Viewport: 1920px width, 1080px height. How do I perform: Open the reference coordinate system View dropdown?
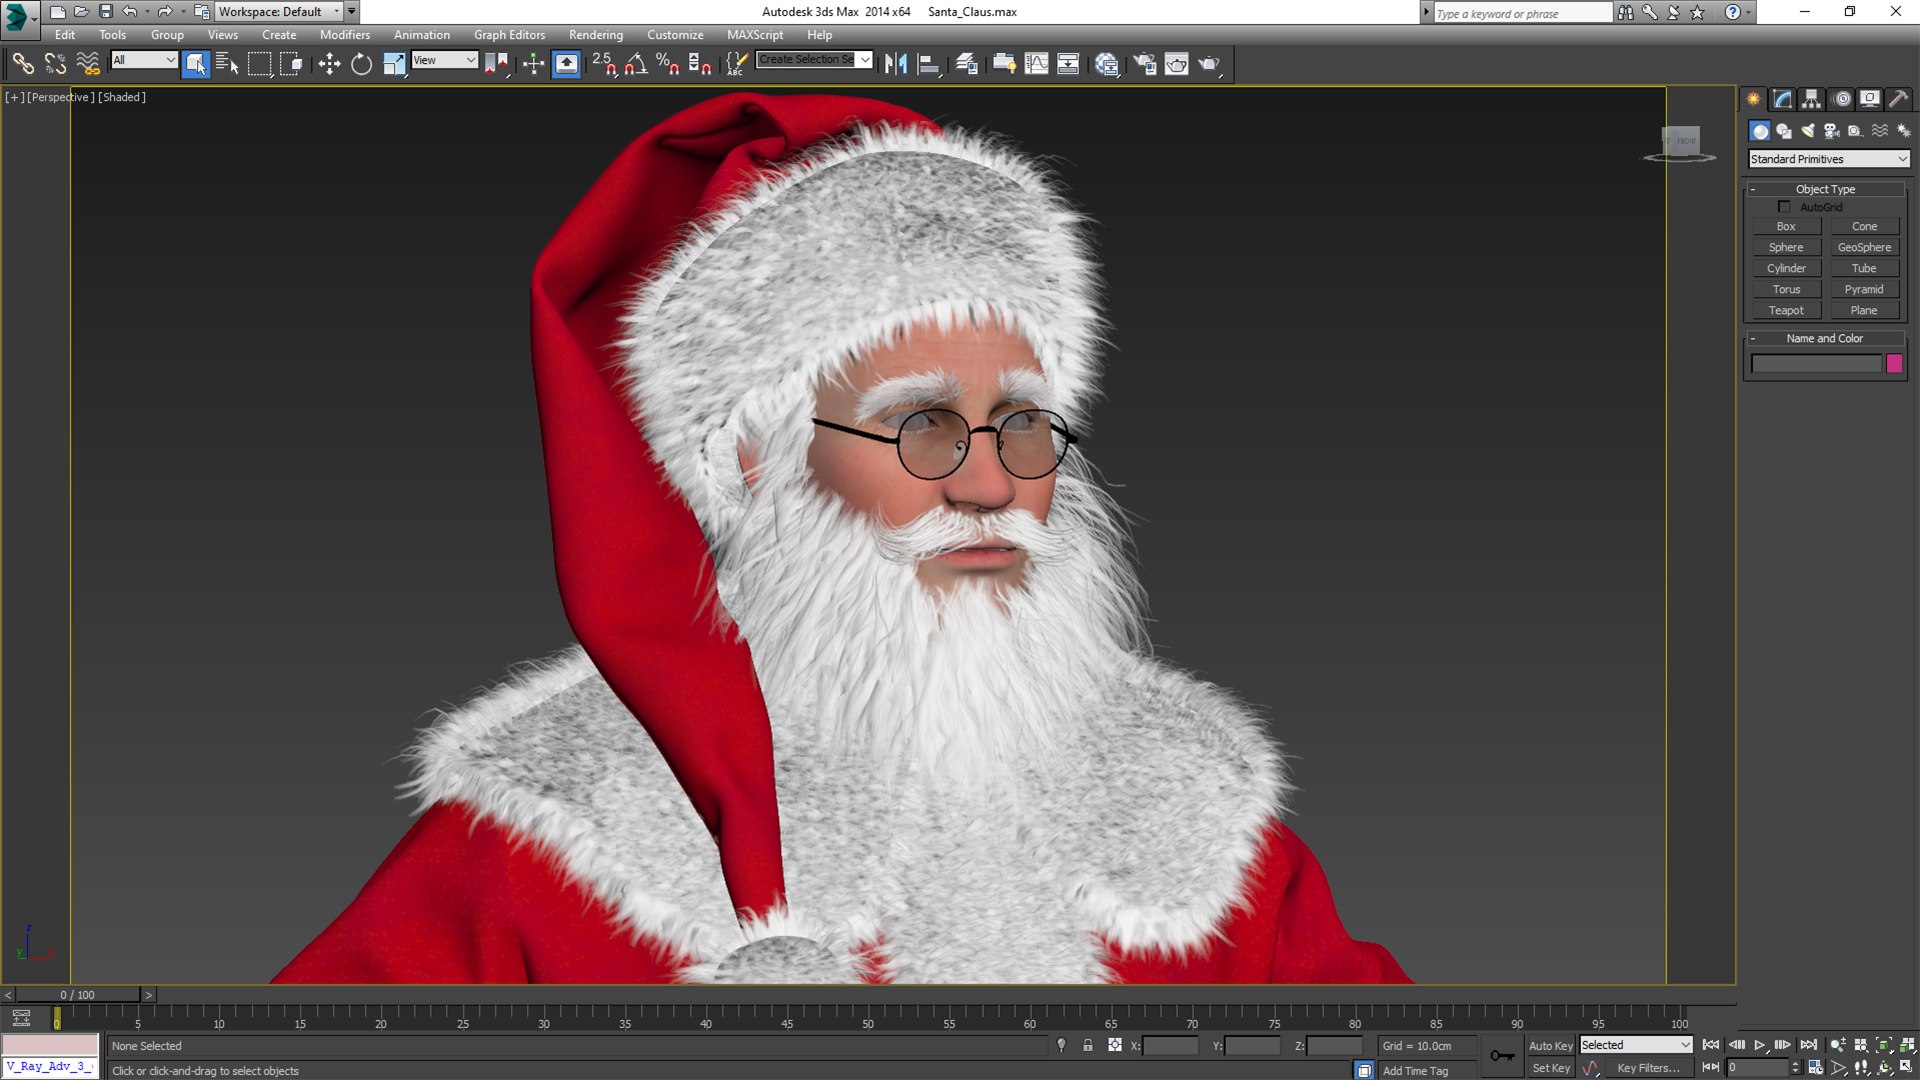click(x=444, y=60)
